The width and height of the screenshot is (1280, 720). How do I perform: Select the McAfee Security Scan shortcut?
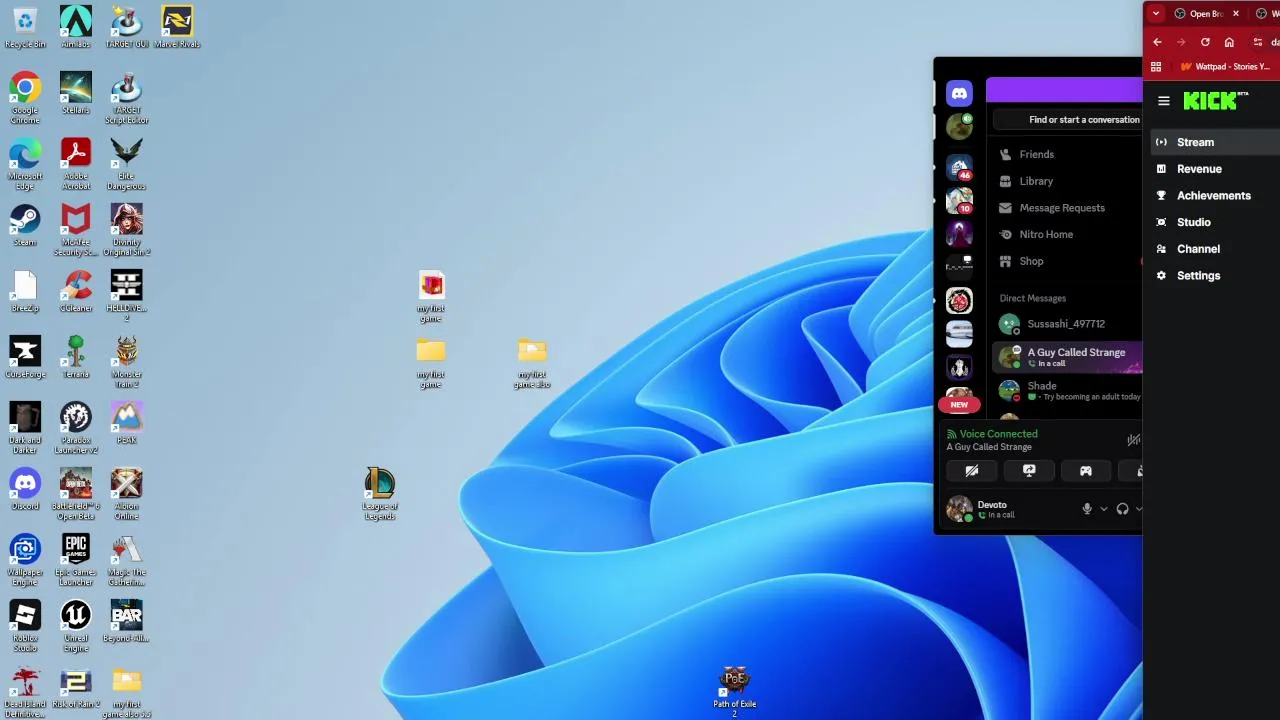point(76,230)
